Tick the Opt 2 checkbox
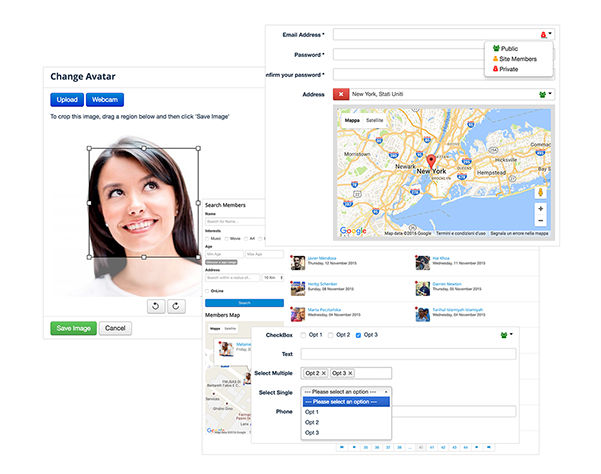This screenshot has height=474, width=601. (330, 335)
